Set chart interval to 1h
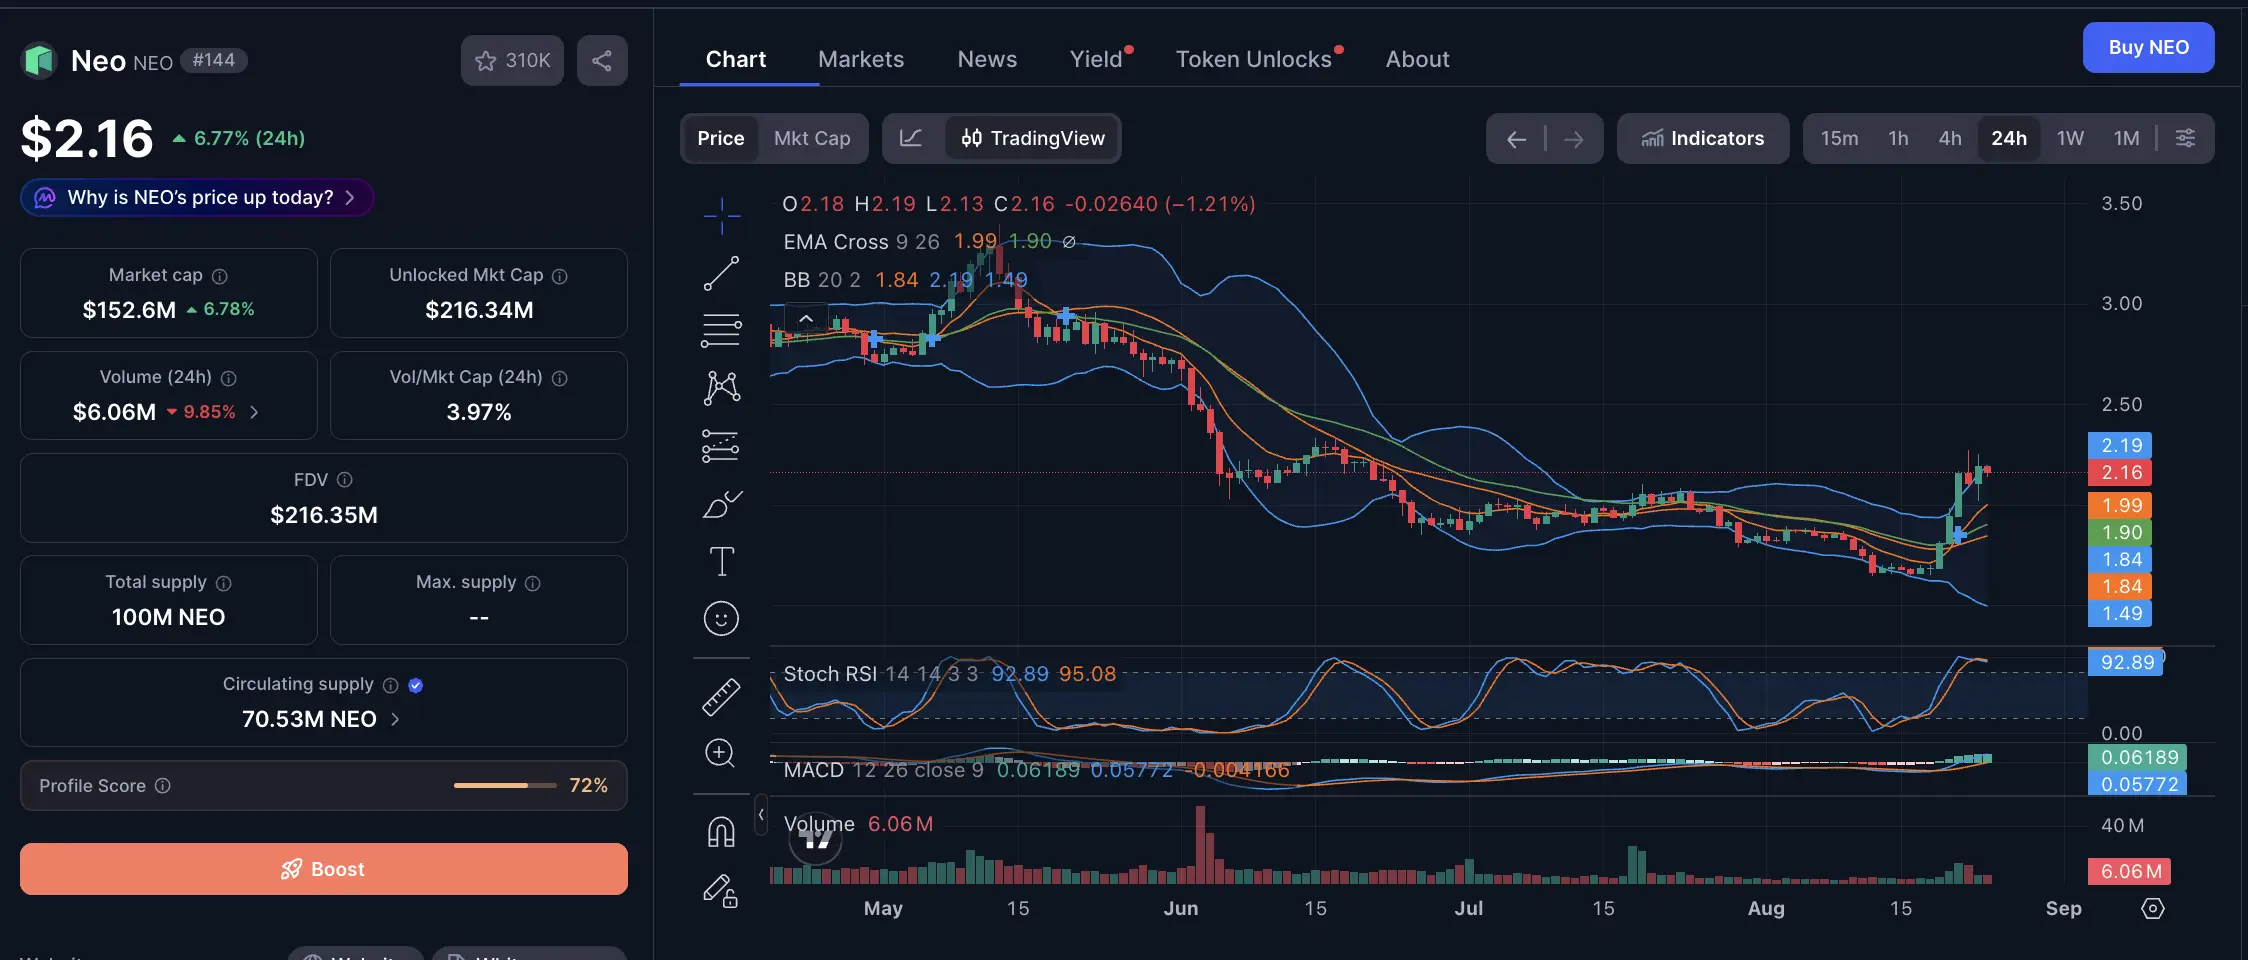Screen dimensions: 2248x960 point(1898,138)
